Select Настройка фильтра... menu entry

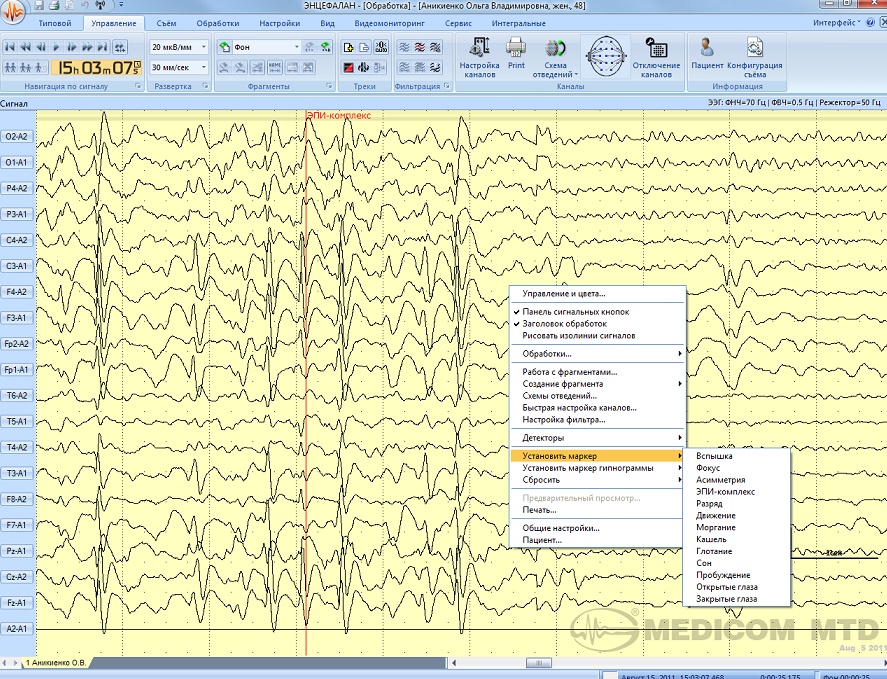click(563, 420)
